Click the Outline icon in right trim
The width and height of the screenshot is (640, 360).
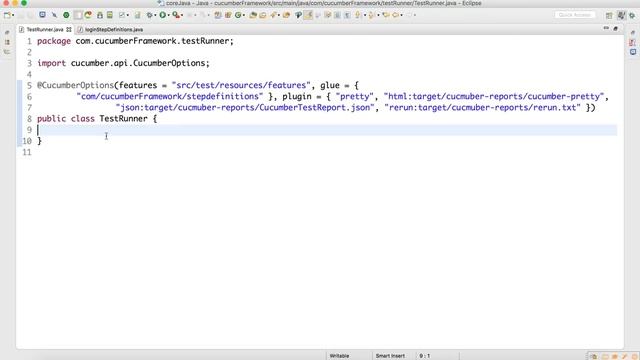[633, 52]
